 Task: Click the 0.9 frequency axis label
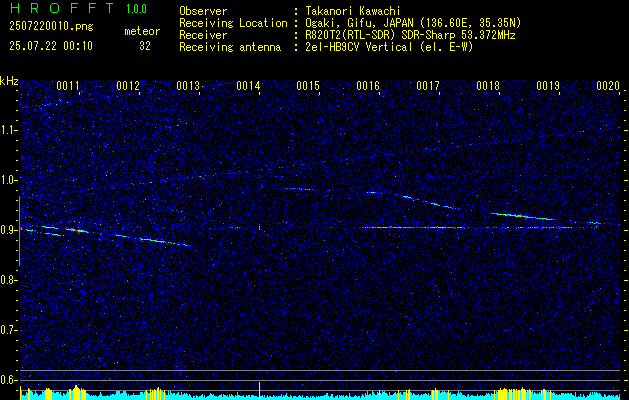tap(8, 230)
